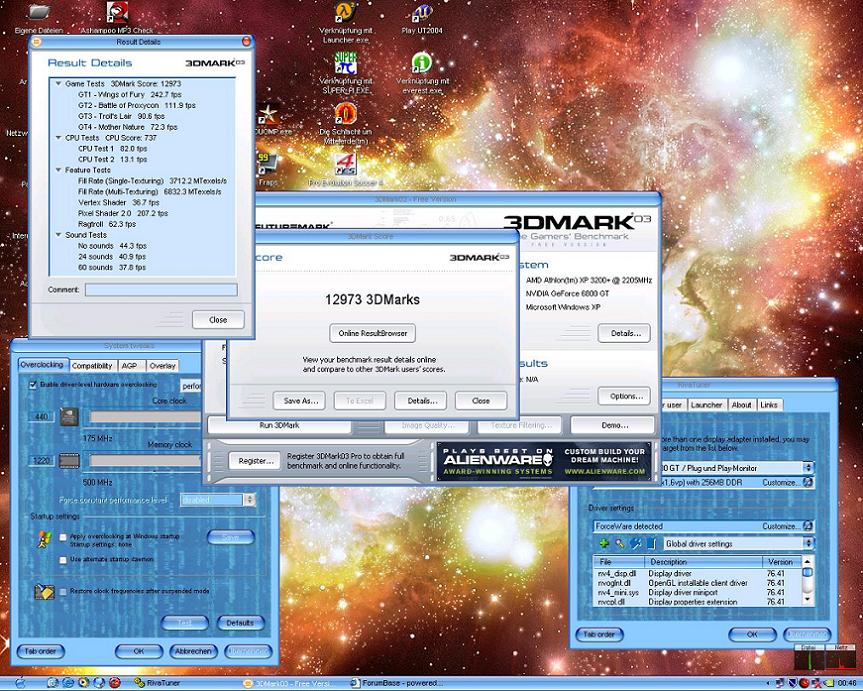Switch to the Compatibility tab

(92, 366)
